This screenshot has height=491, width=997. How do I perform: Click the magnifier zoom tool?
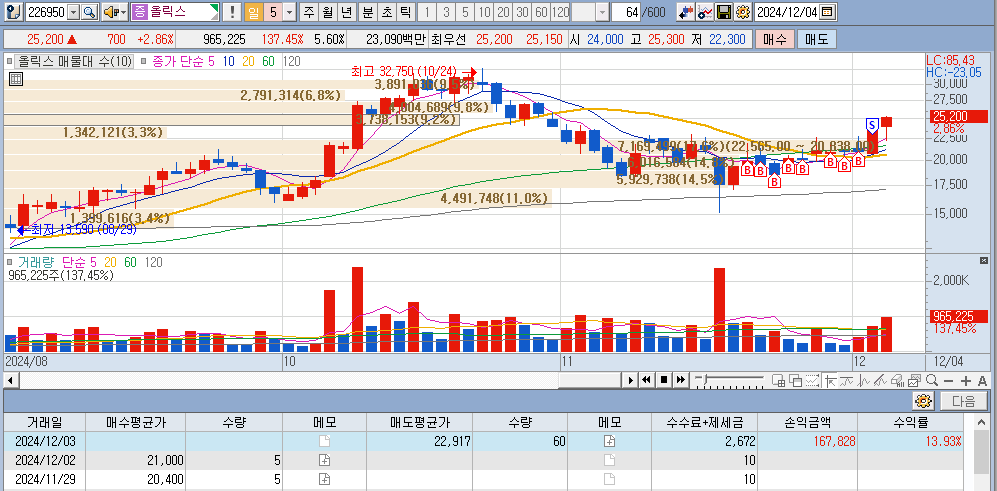pyautogui.click(x=932, y=380)
